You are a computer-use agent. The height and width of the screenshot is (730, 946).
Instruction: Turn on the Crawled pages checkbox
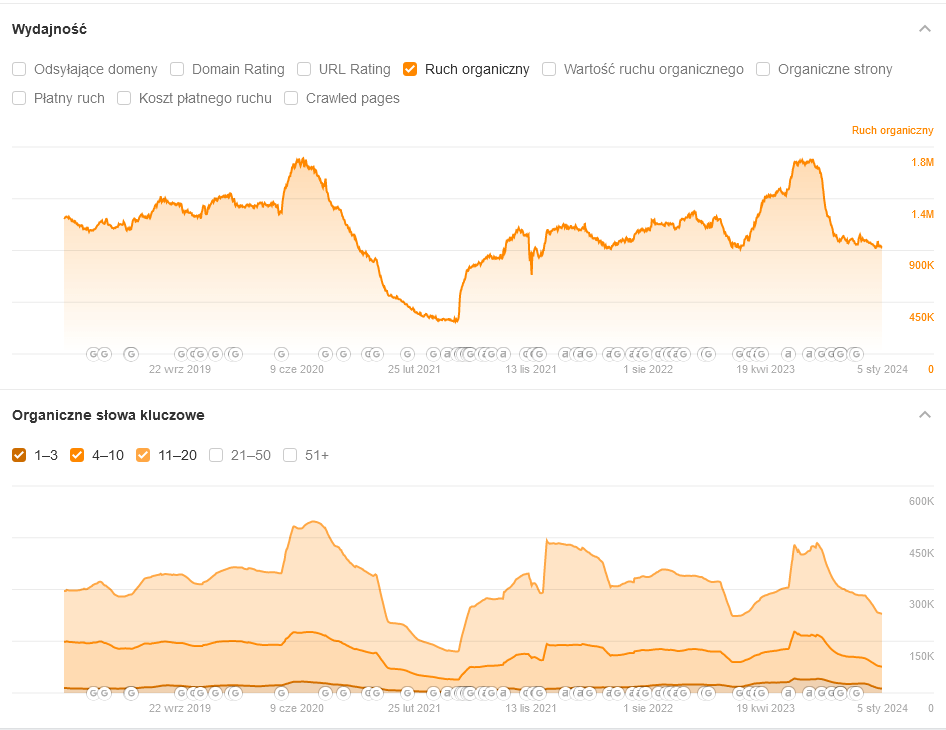coord(291,98)
